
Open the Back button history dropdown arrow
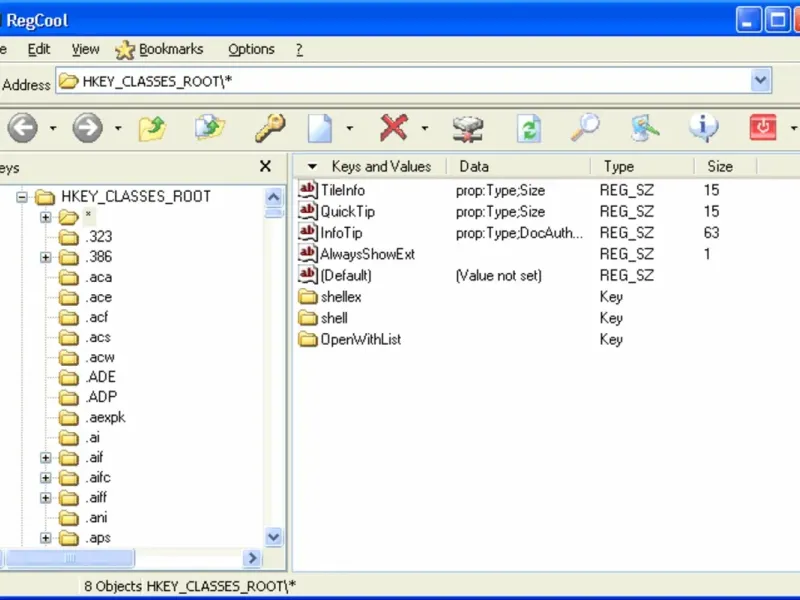53,128
